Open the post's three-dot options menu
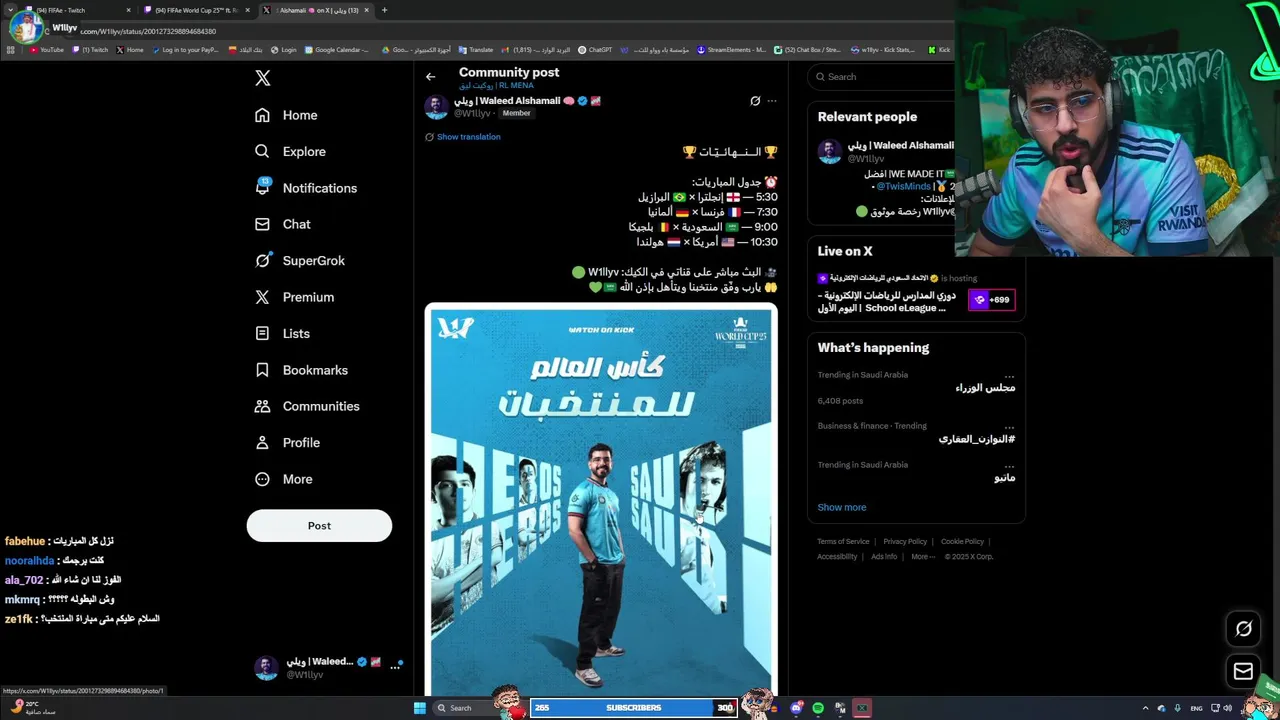The height and width of the screenshot is (720, 1280). (x=771, y=101)
